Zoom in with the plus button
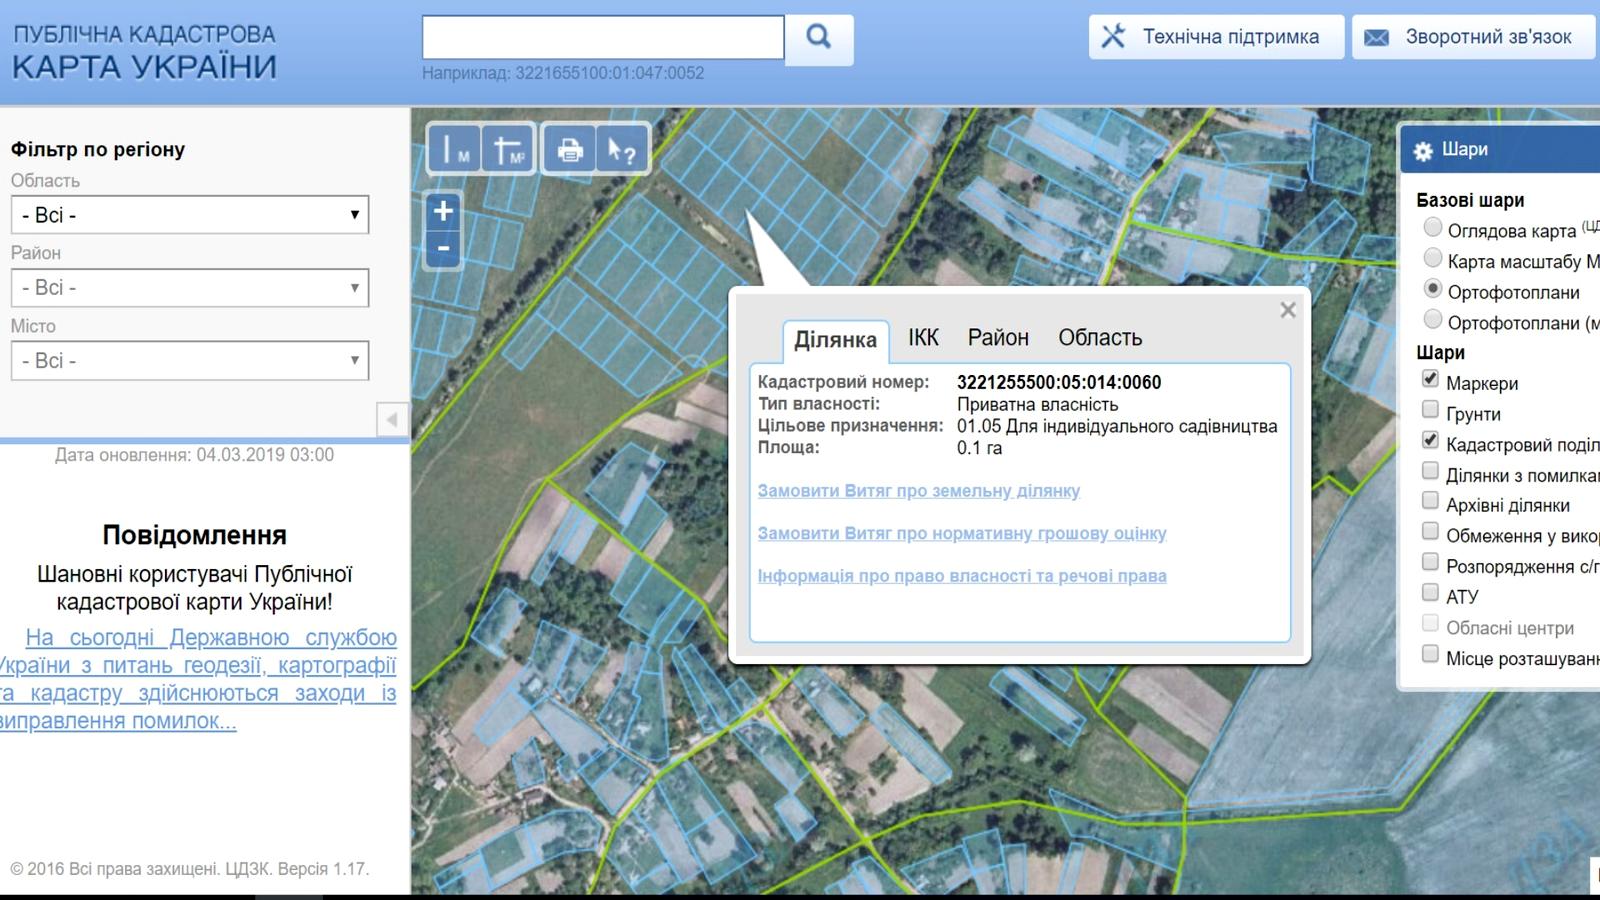The height and width of the screenshot is (900, 1600). [x=443, y=211]
